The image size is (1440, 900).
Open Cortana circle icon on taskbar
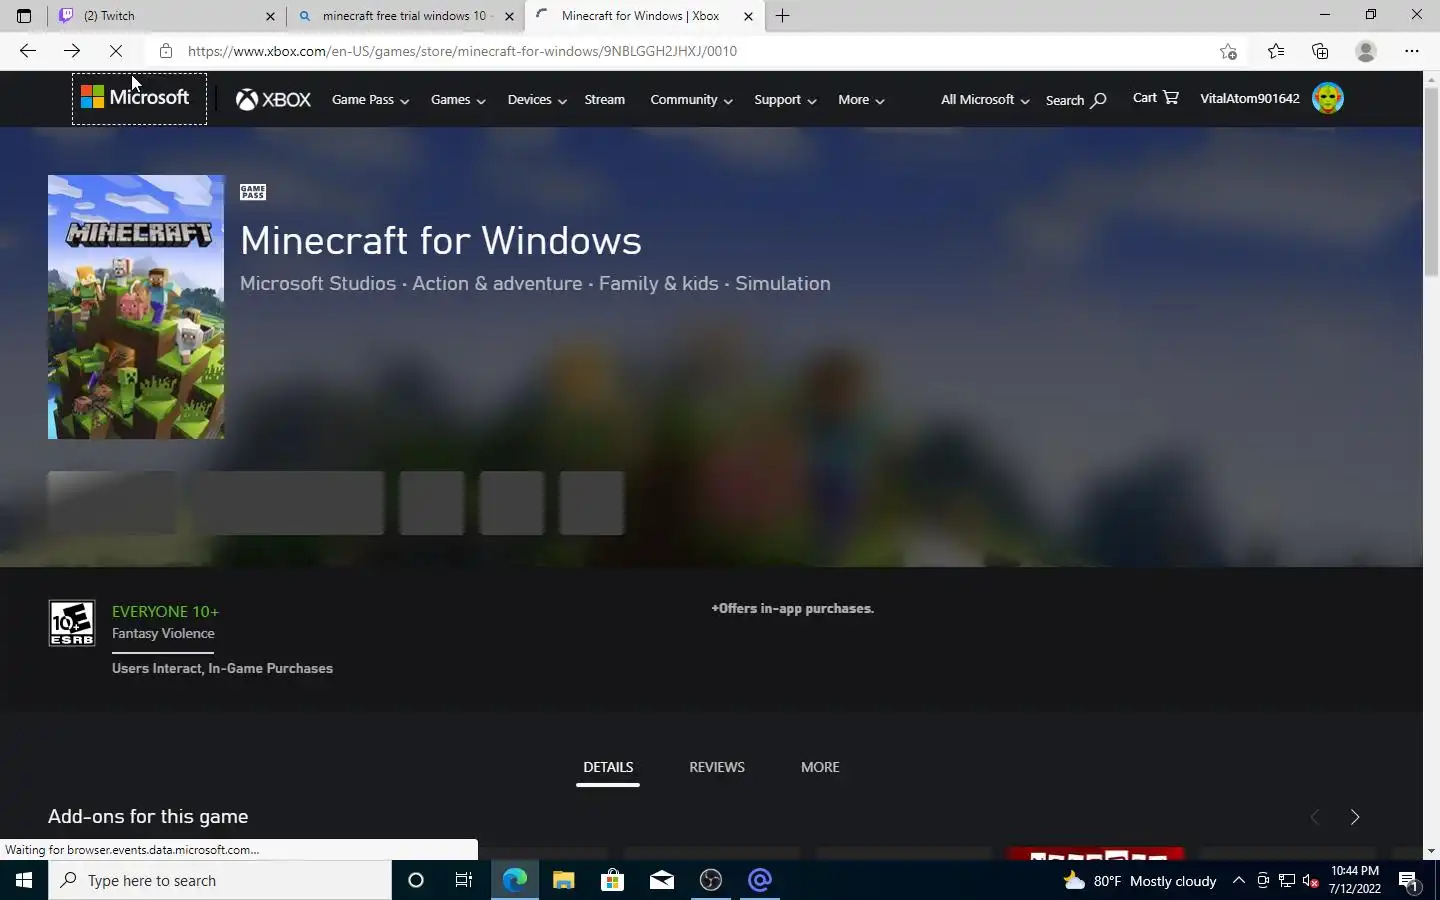coord(416,880)
